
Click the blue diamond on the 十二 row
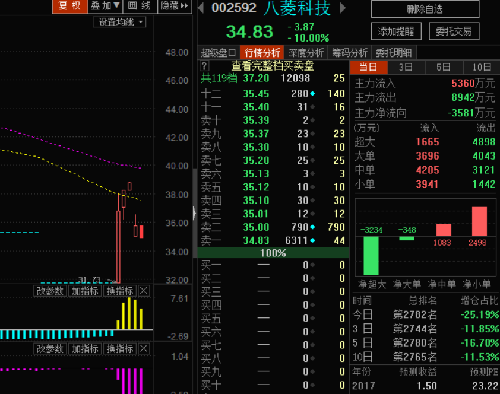point(313,94)
